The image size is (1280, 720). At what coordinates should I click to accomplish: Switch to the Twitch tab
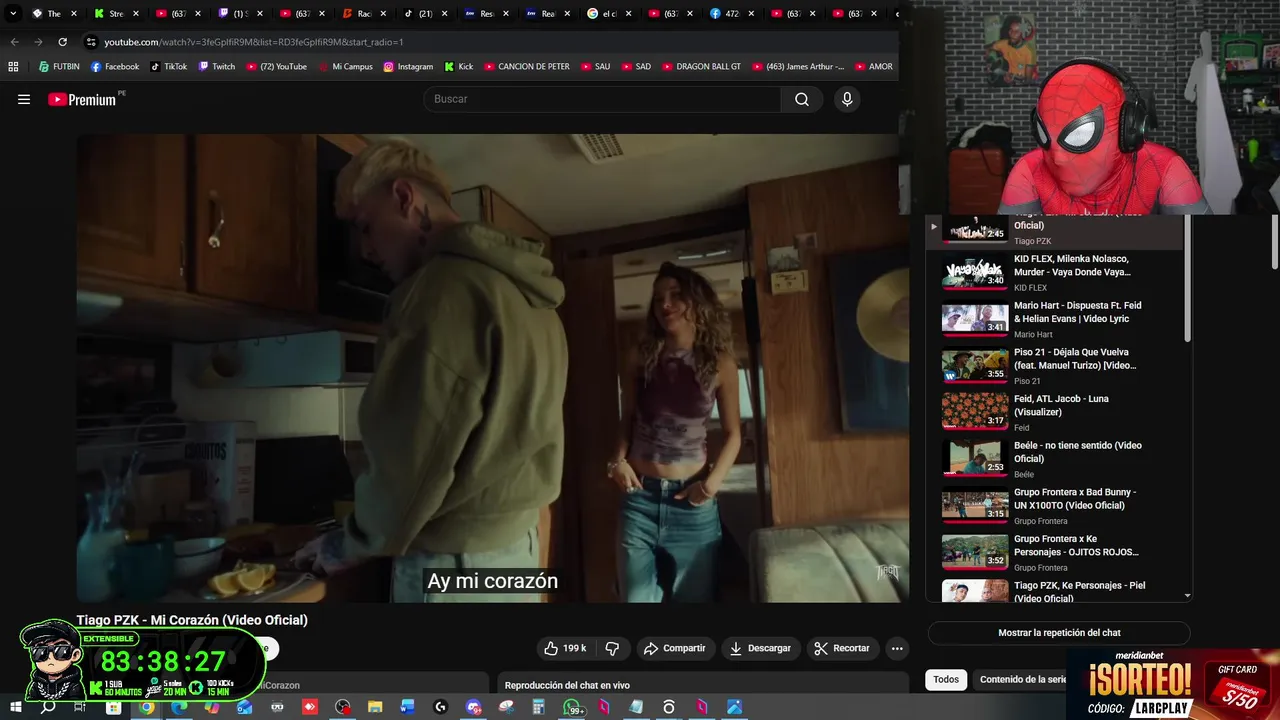[x=240, y=14]
